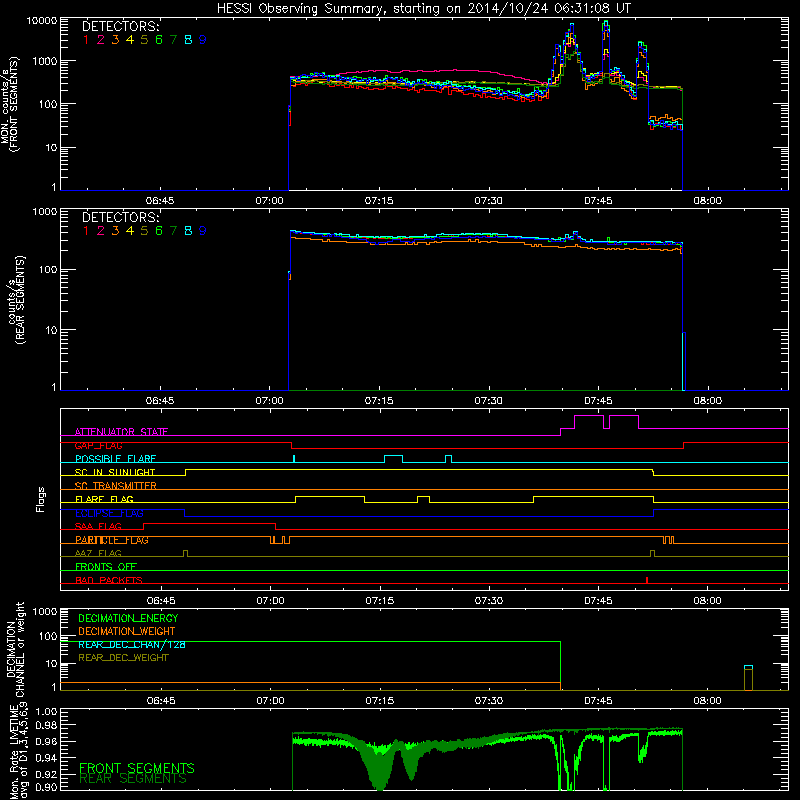Select olive detector 5 in front segments legend

coord(144,40)
